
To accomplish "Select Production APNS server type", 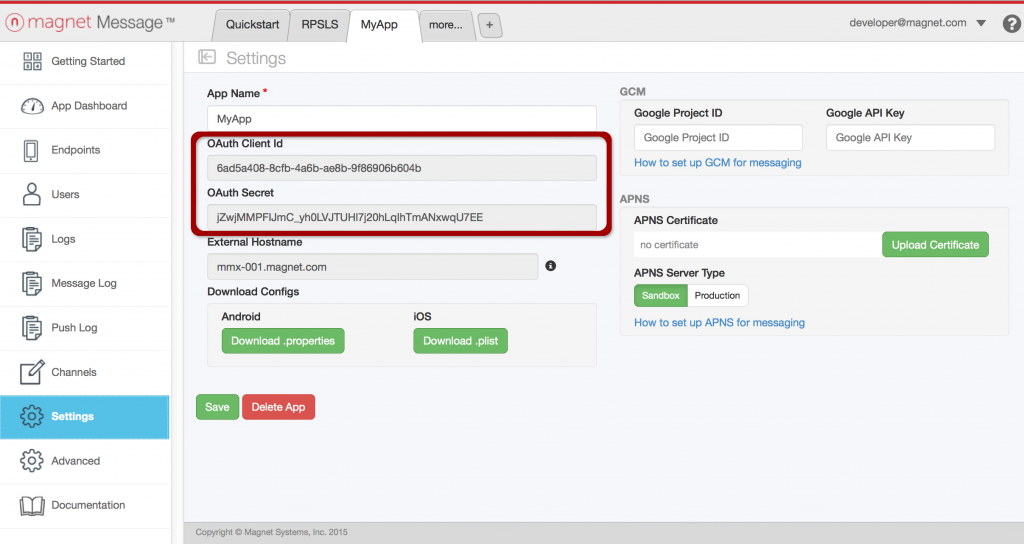I will [717, 295].
